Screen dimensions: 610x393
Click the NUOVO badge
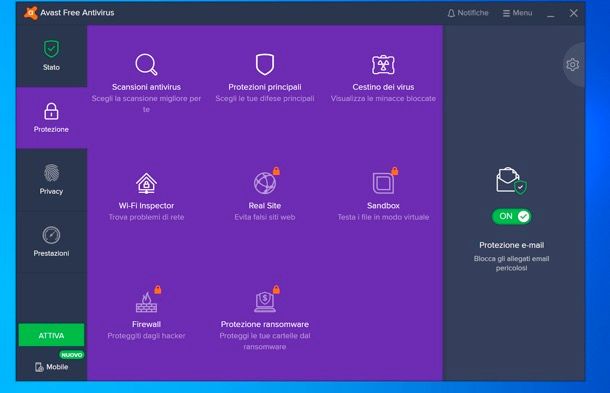pyautogui.click(x=72, y=355)
